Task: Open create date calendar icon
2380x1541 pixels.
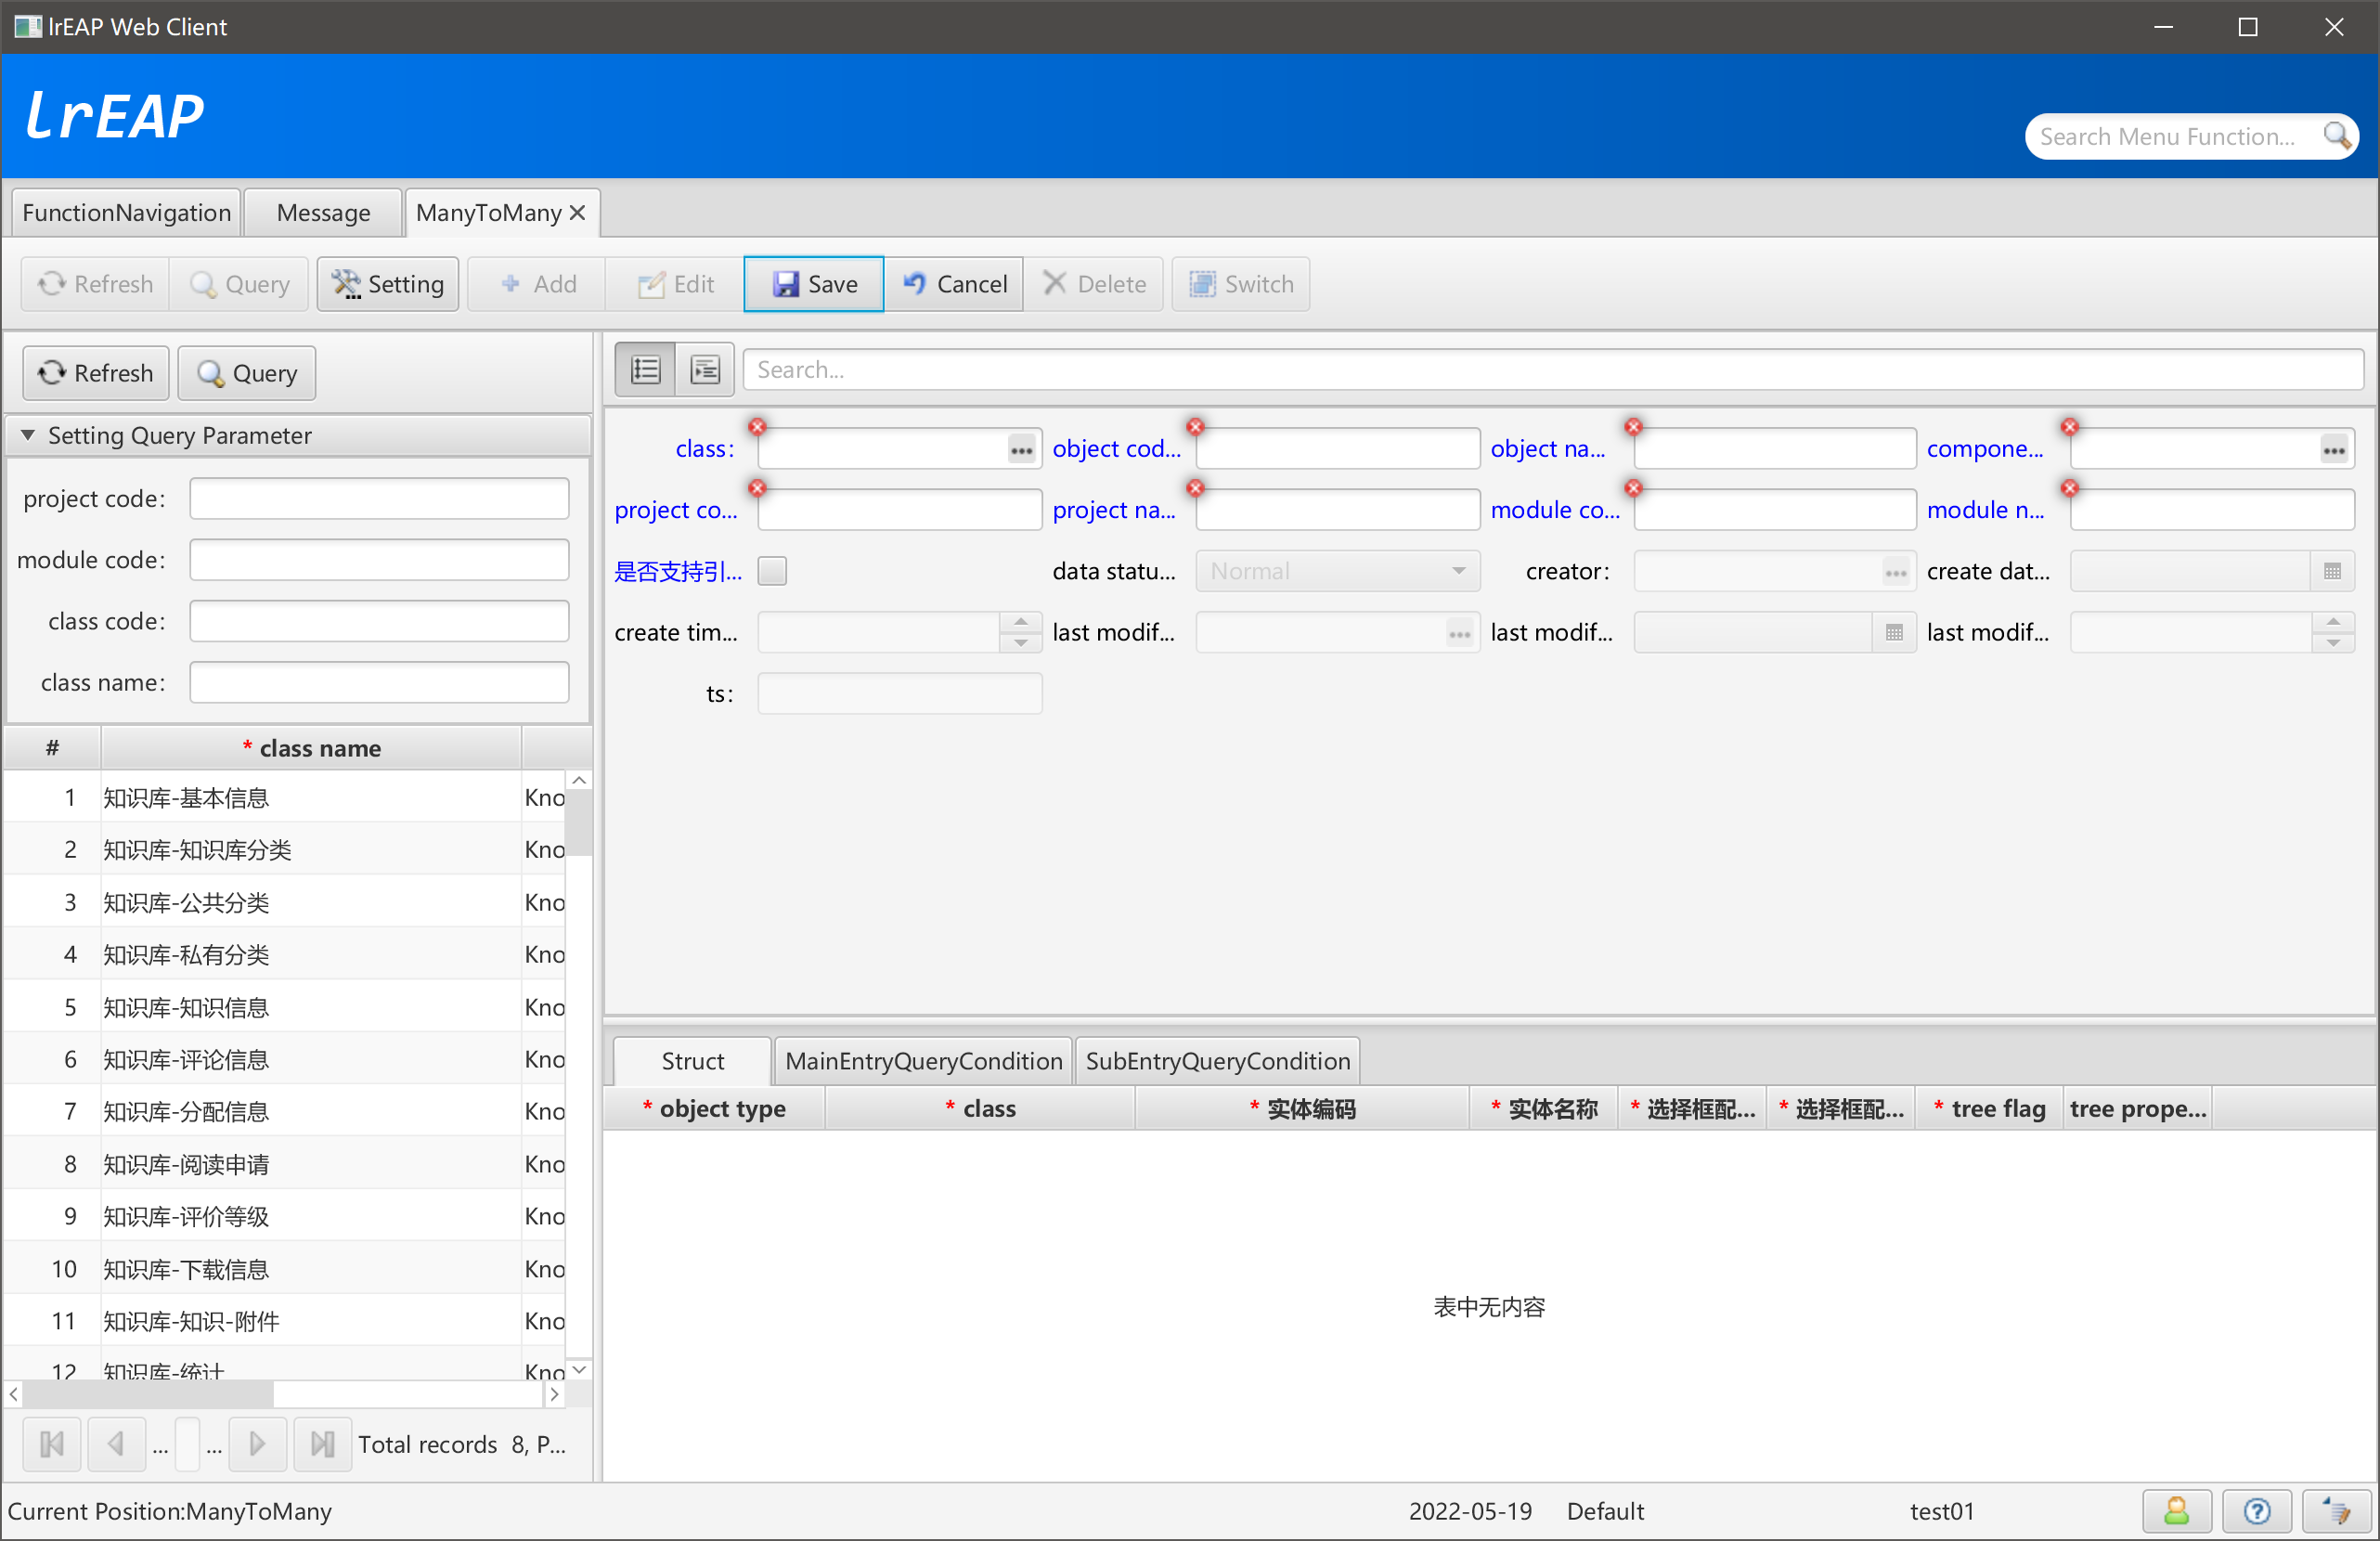Action: click(x=2332, y=572)
